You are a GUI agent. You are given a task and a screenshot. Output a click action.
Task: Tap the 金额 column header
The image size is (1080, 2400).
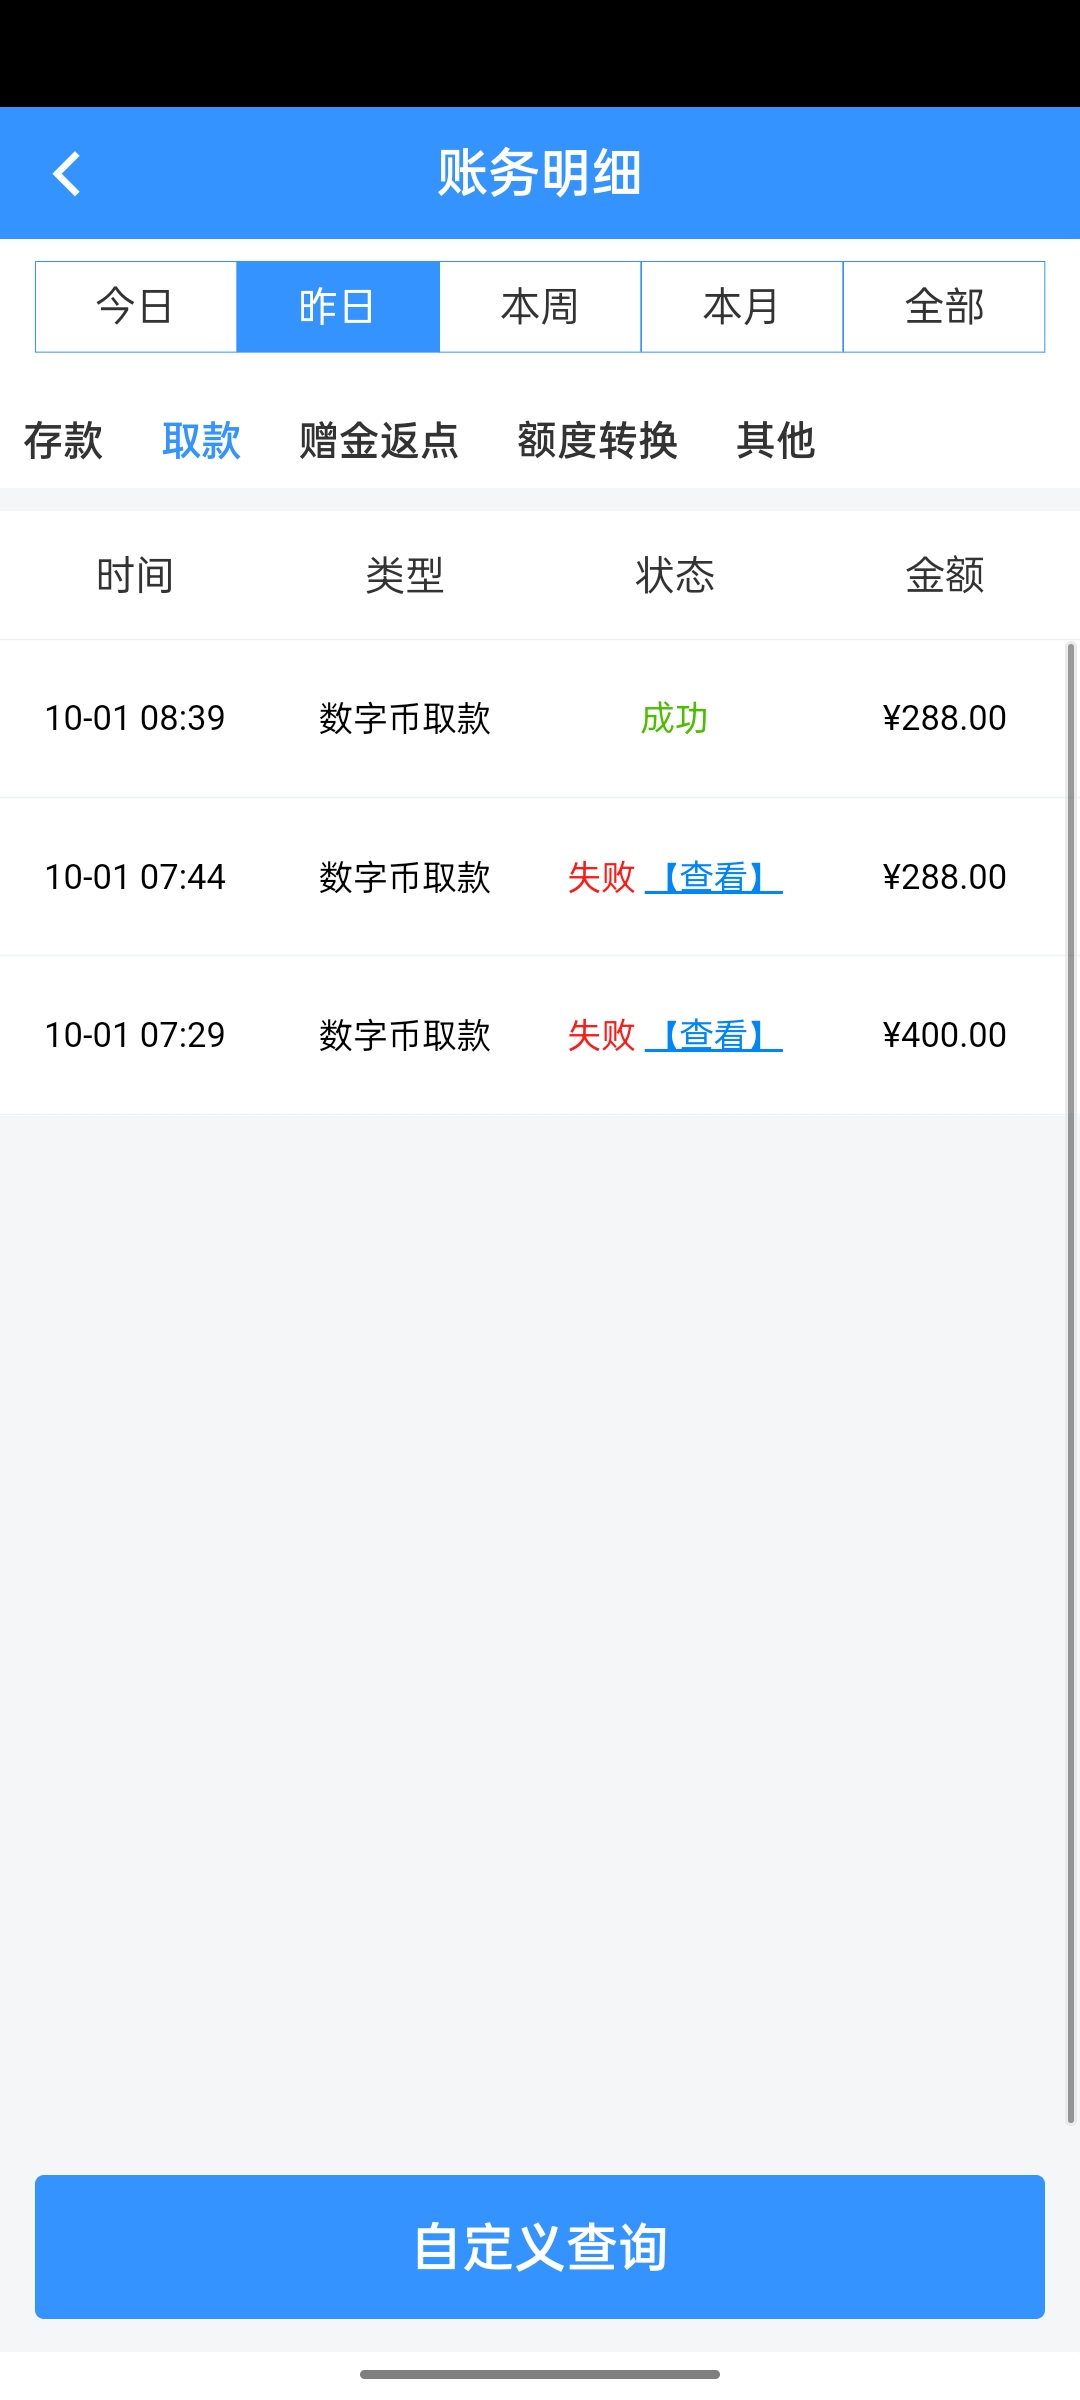pyautogui.click(x=944, y=575)
